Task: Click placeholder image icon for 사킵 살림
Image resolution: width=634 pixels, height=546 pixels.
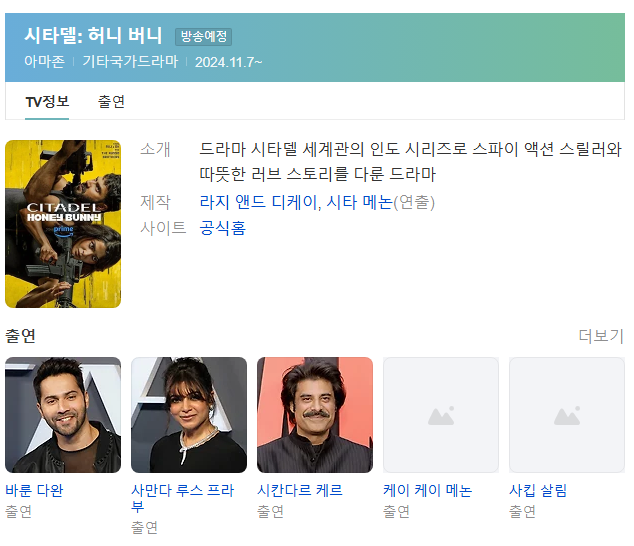Action: [567, 415]
